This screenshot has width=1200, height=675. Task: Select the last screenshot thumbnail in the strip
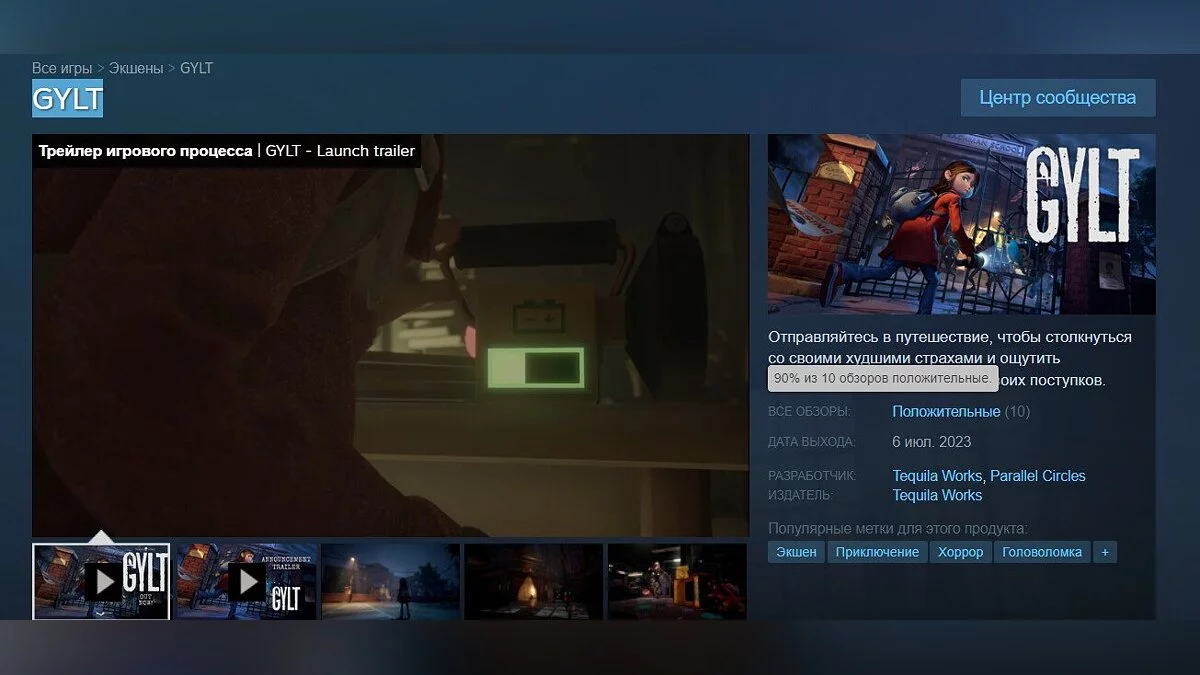pos(677,581)
